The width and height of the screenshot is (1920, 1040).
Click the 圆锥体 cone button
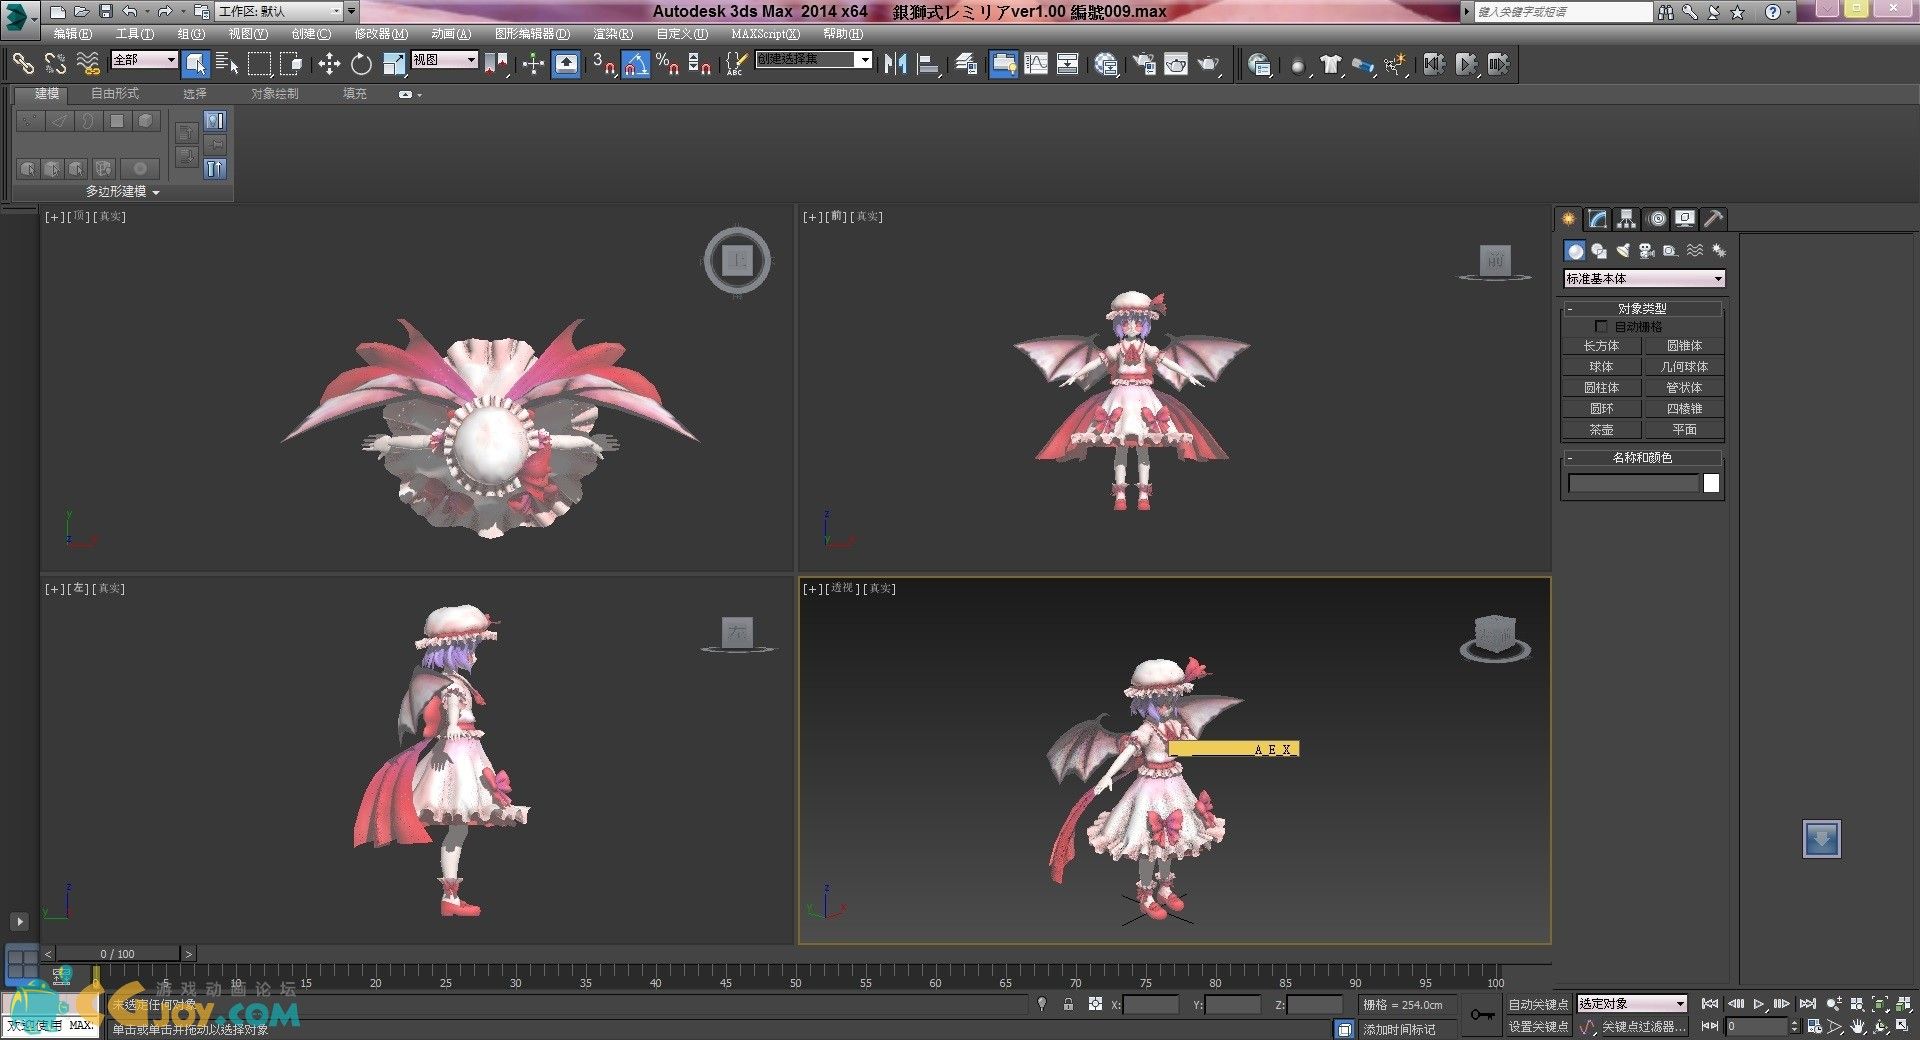(x=1684, y=346)
